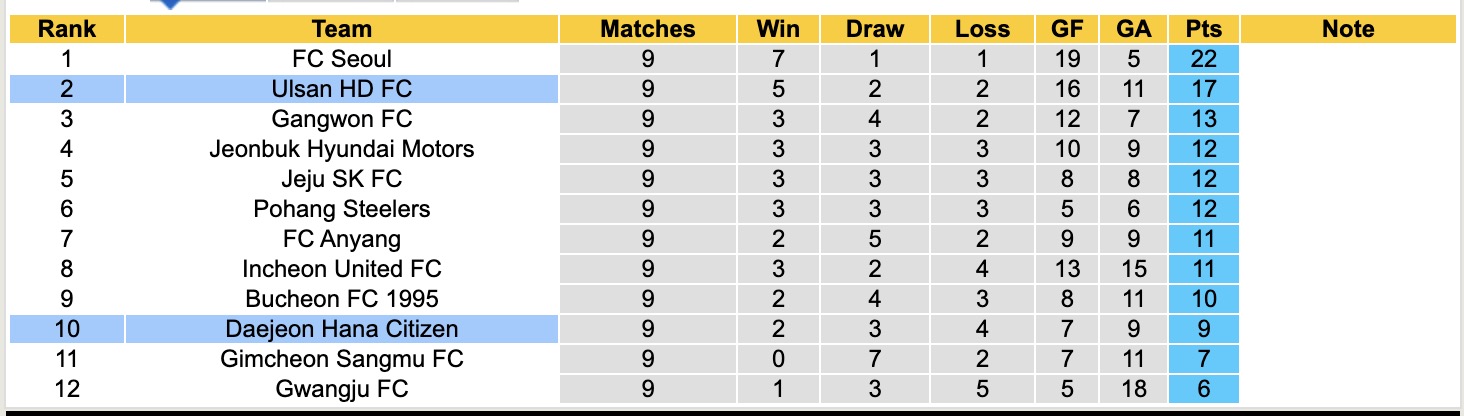1464x416 pixels.
Task: Open Jeonbuk Hyundai Motors team page
Action: click(341, 149)
